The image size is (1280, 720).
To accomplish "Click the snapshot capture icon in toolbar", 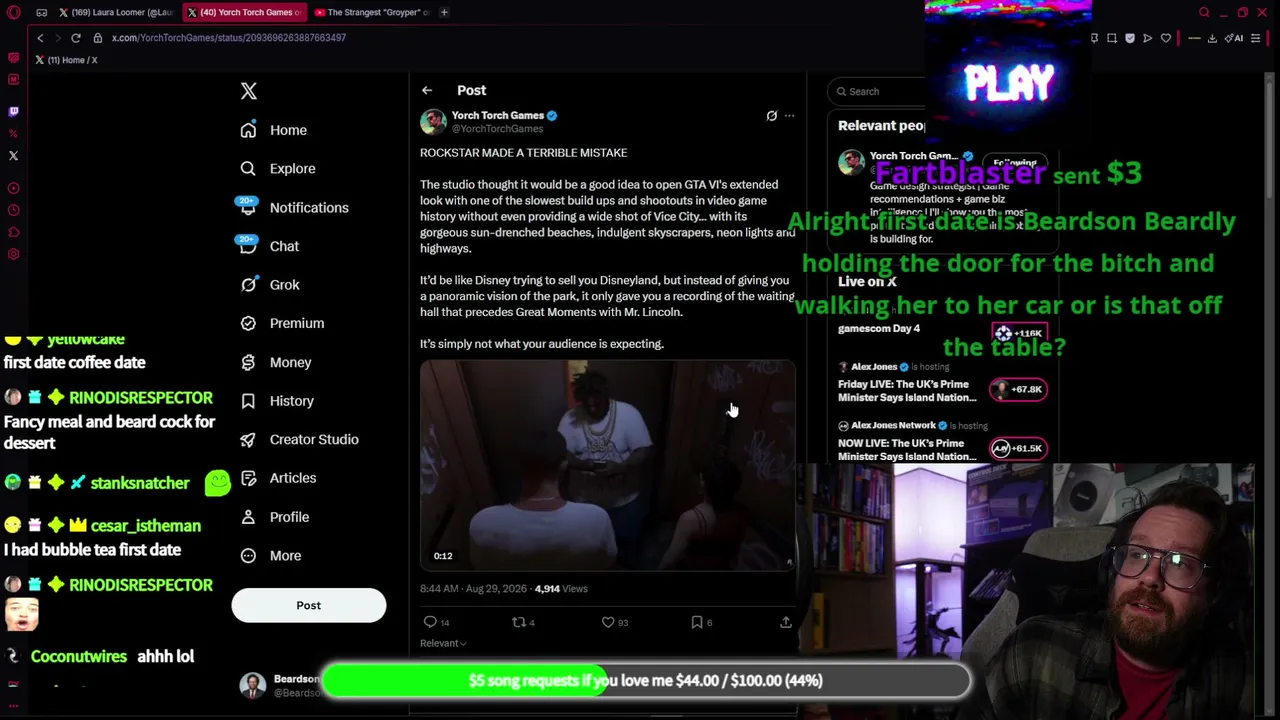I will point(1112,38).
